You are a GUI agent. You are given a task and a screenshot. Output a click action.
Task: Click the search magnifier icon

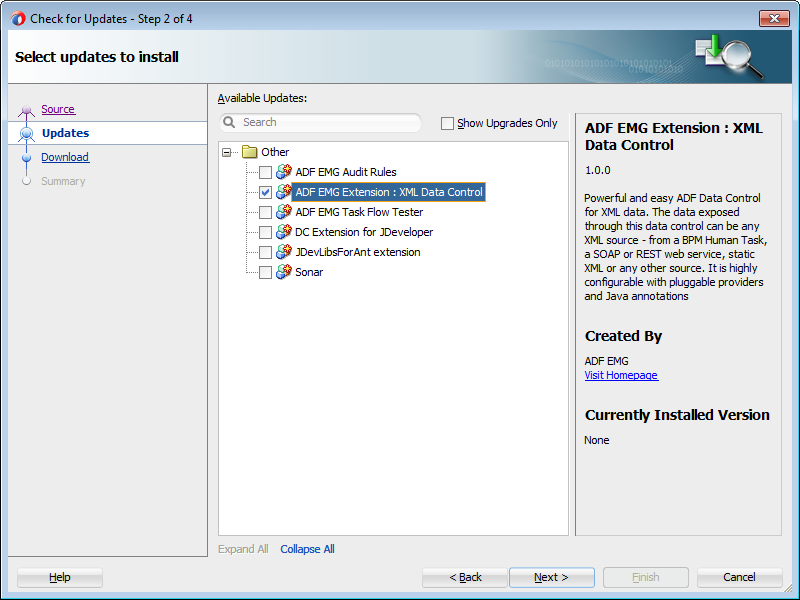click(230, 122)
